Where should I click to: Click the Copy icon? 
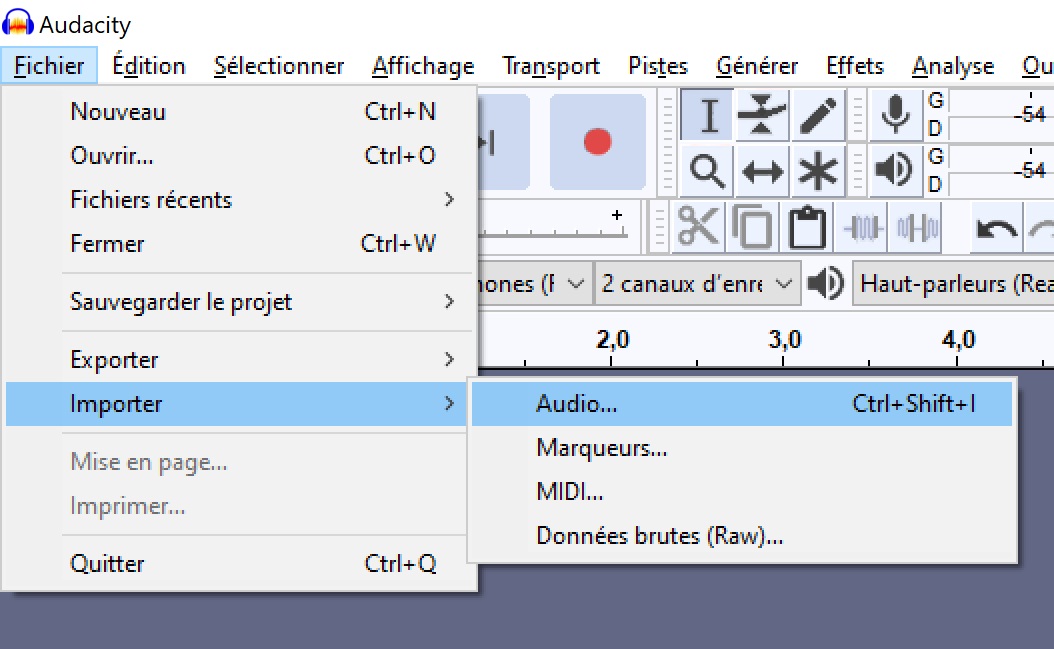pyautogui.click(x=752, y=227)
